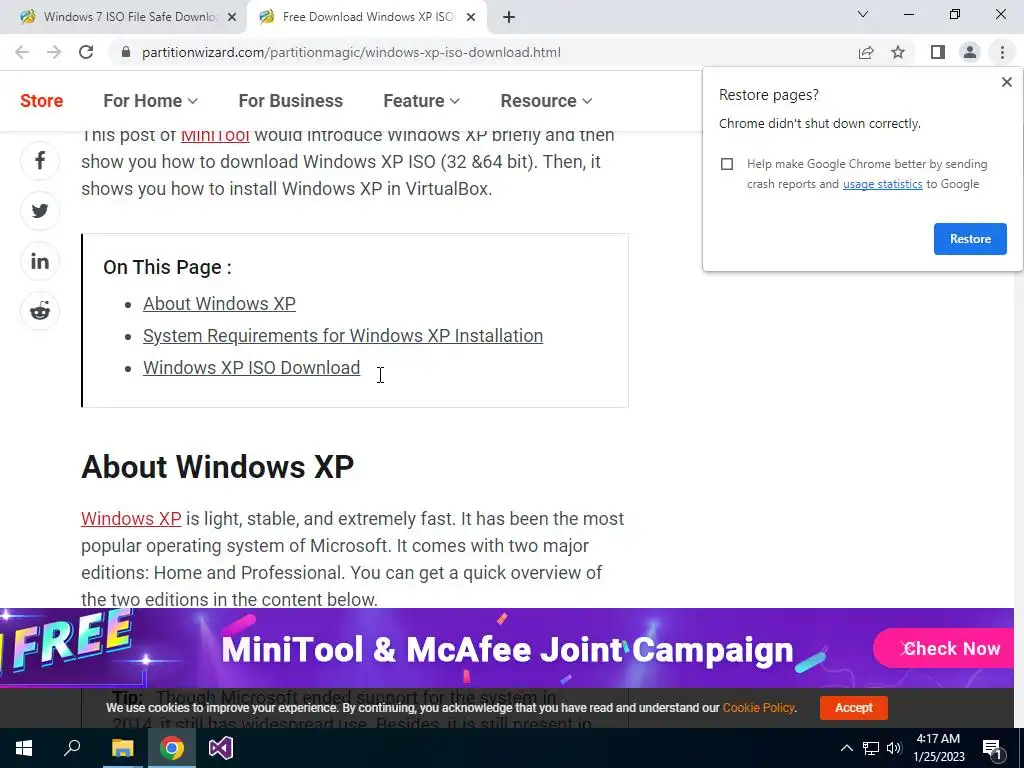Click Chrome icon in taskbar
The height and width of the screenshot is (768, 1024).
click(x=172, y=748)
